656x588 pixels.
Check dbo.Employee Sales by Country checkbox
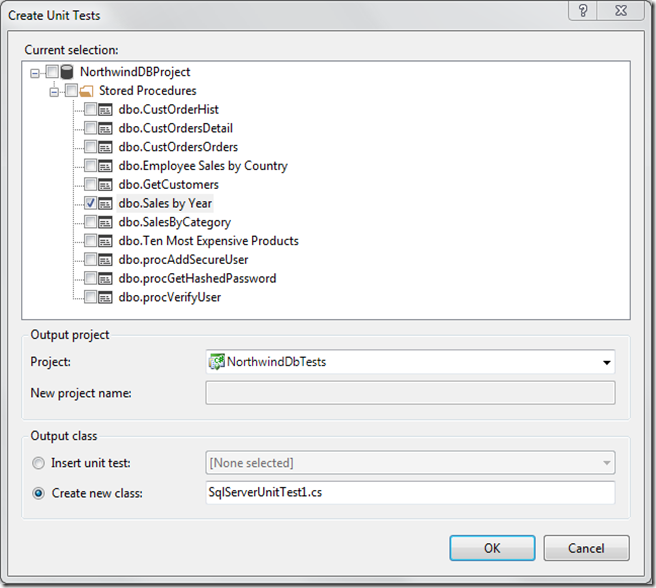pos(91,165)
